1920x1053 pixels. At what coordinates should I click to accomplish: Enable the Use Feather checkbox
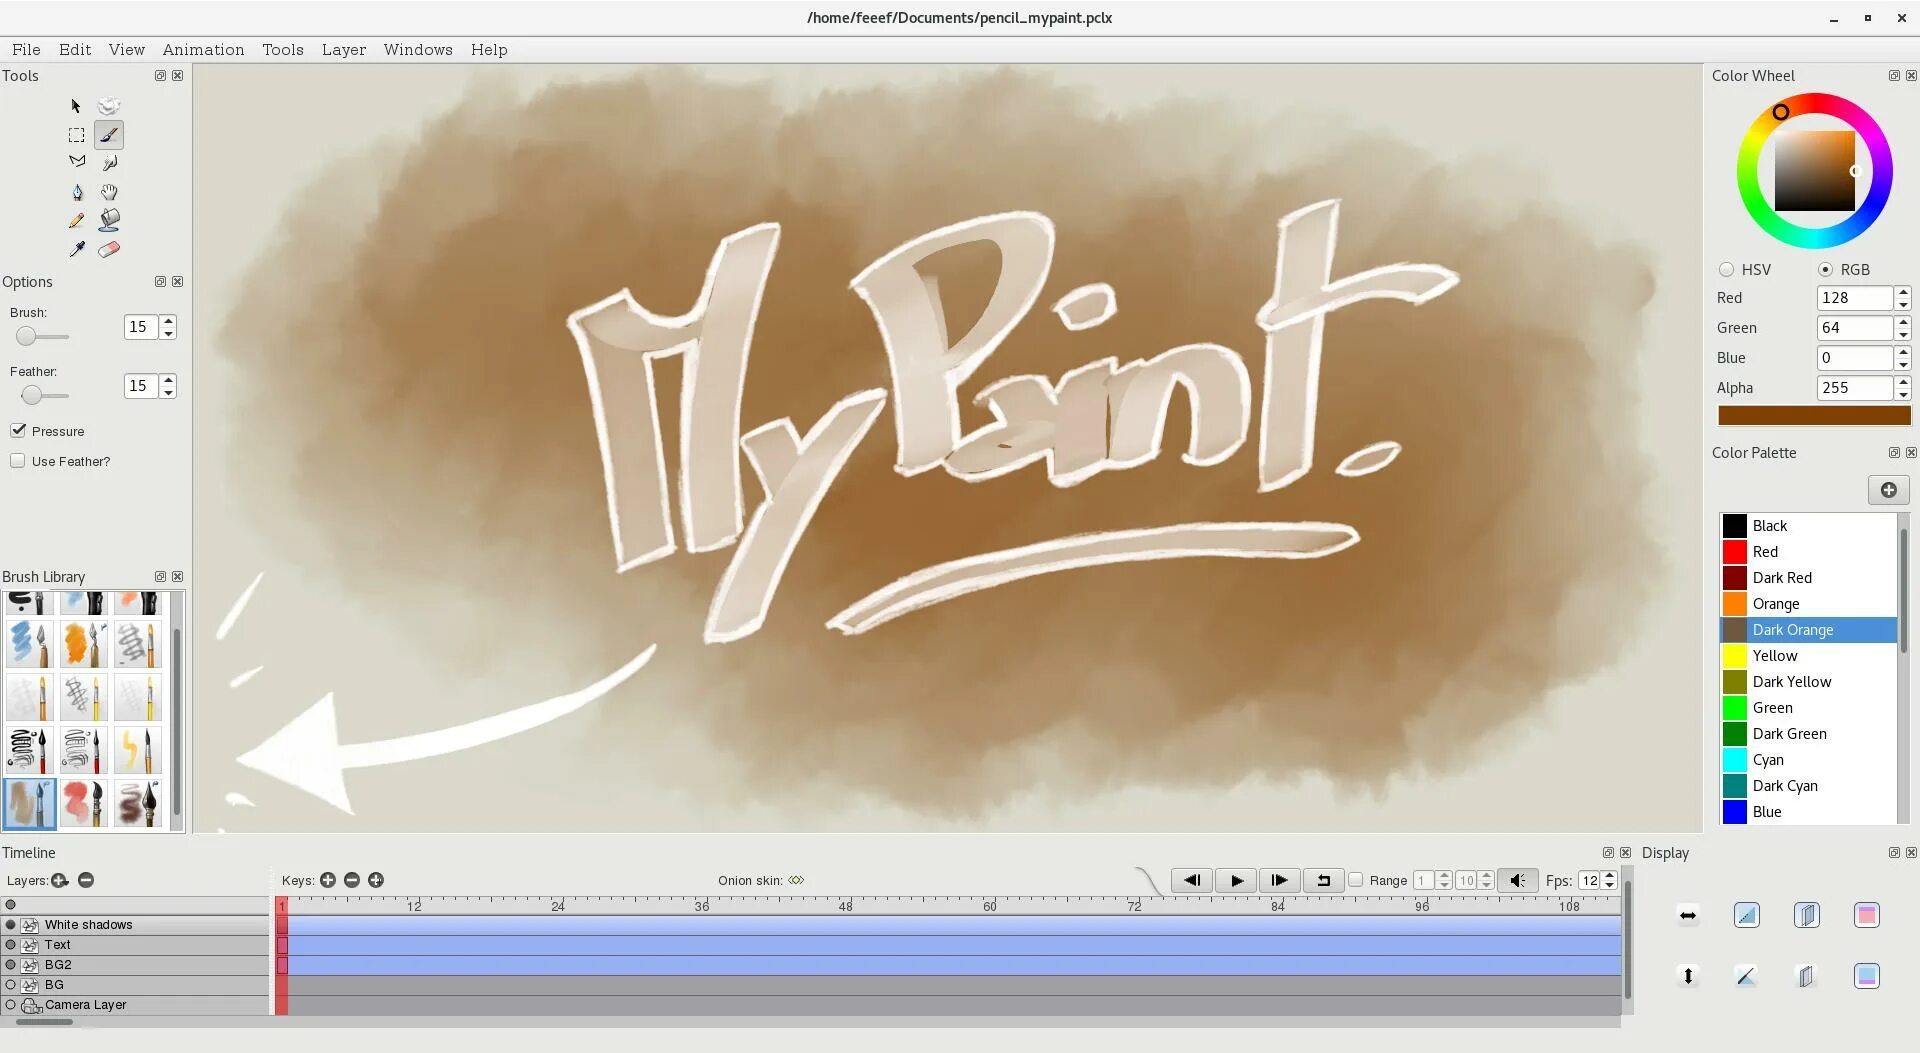[x=18, y=460]
